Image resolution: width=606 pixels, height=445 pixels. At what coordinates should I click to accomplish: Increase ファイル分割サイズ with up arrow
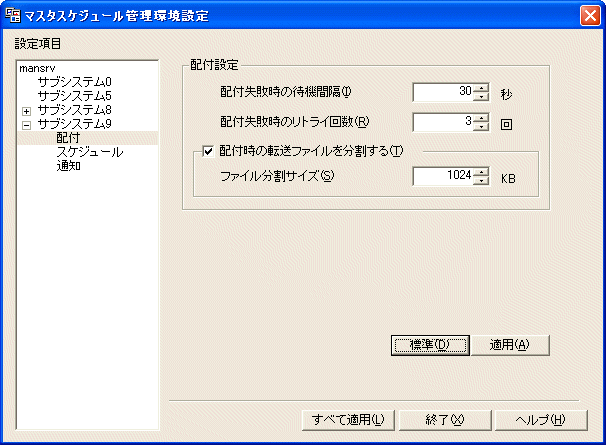481,172
